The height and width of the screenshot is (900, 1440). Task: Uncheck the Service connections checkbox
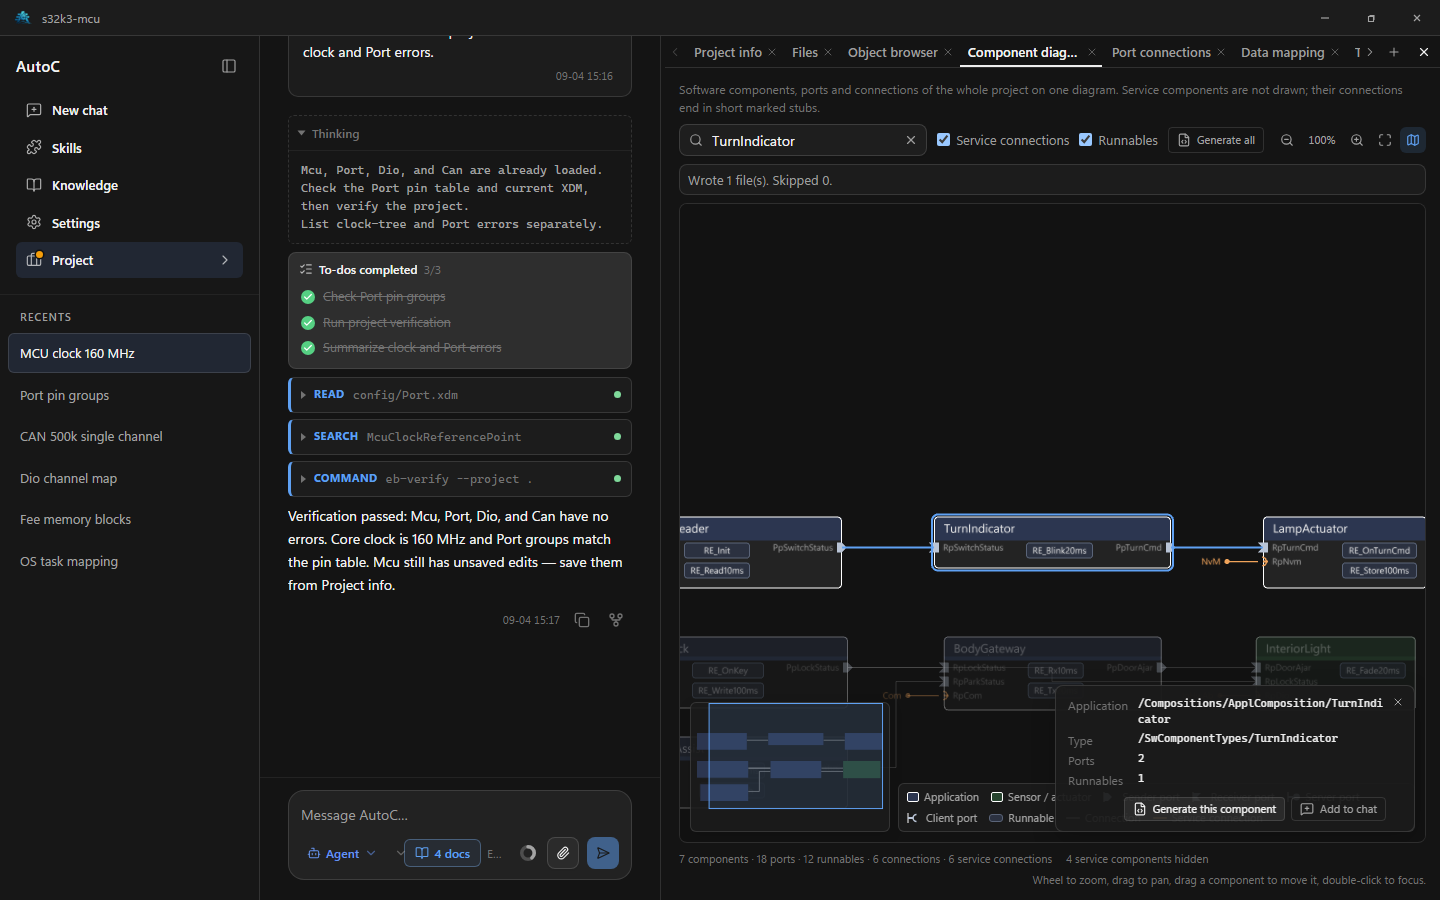(x=943, y=140)
